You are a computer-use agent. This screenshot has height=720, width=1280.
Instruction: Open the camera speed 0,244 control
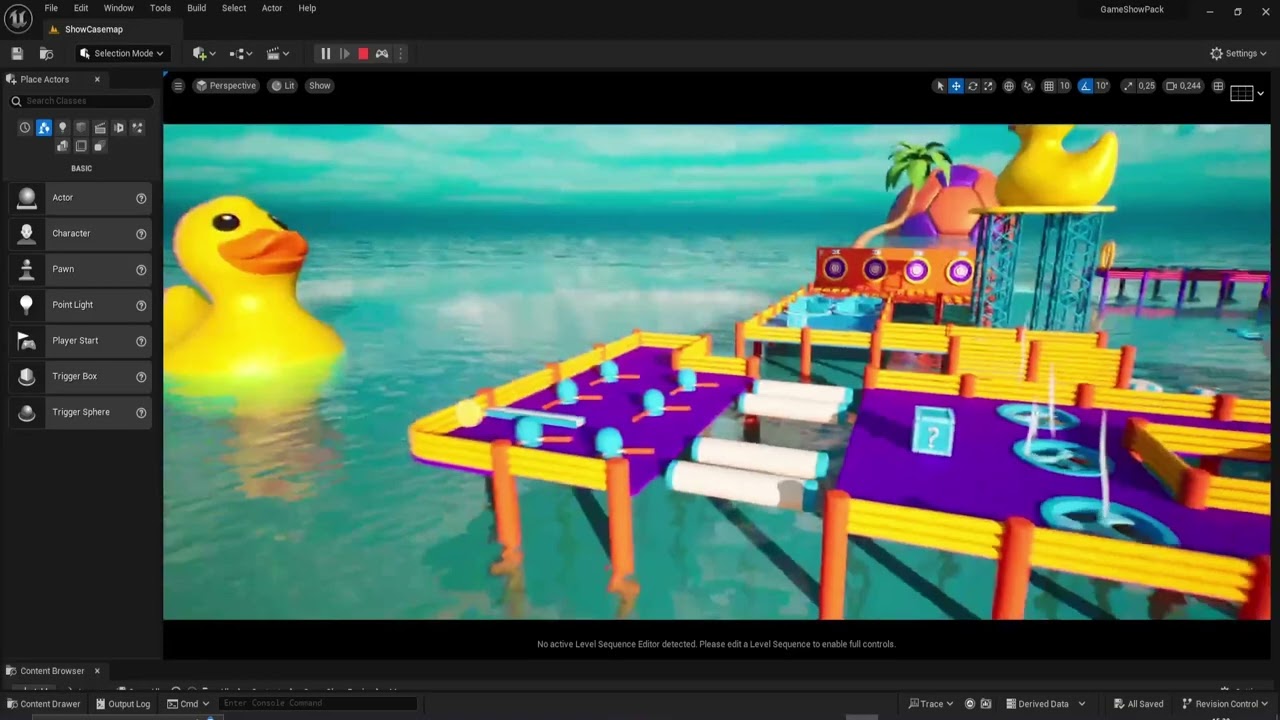(x=1183, y=86)
